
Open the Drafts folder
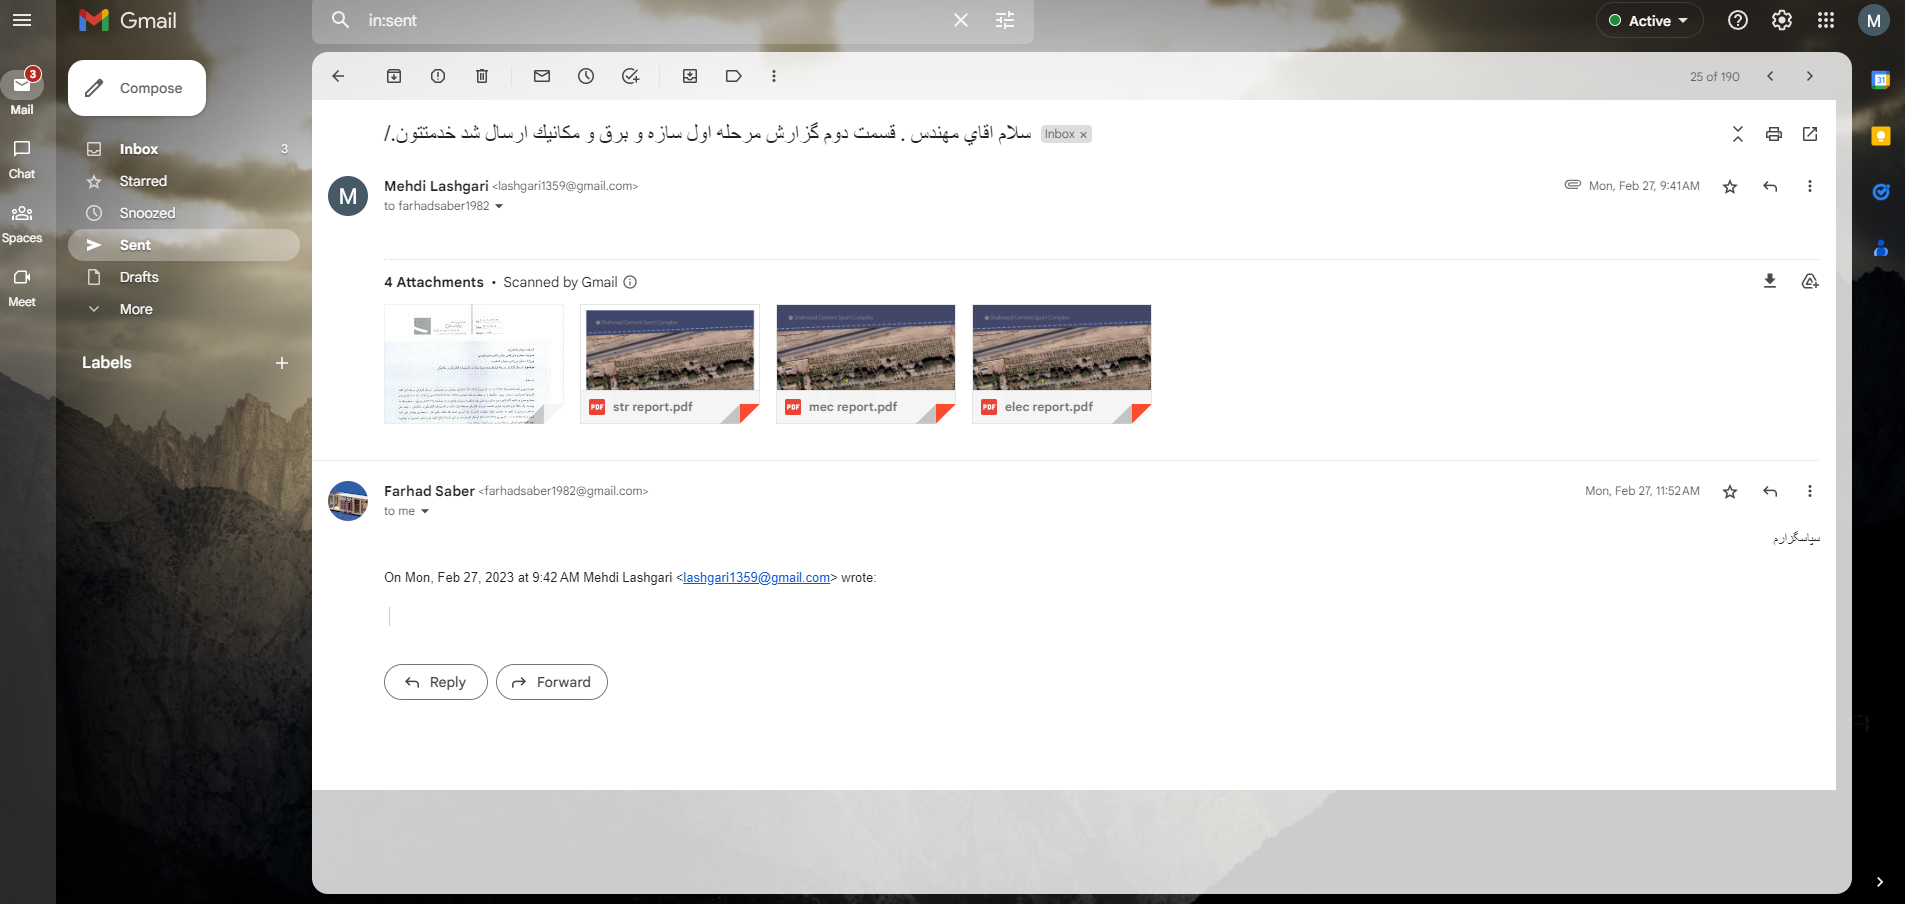139,277
